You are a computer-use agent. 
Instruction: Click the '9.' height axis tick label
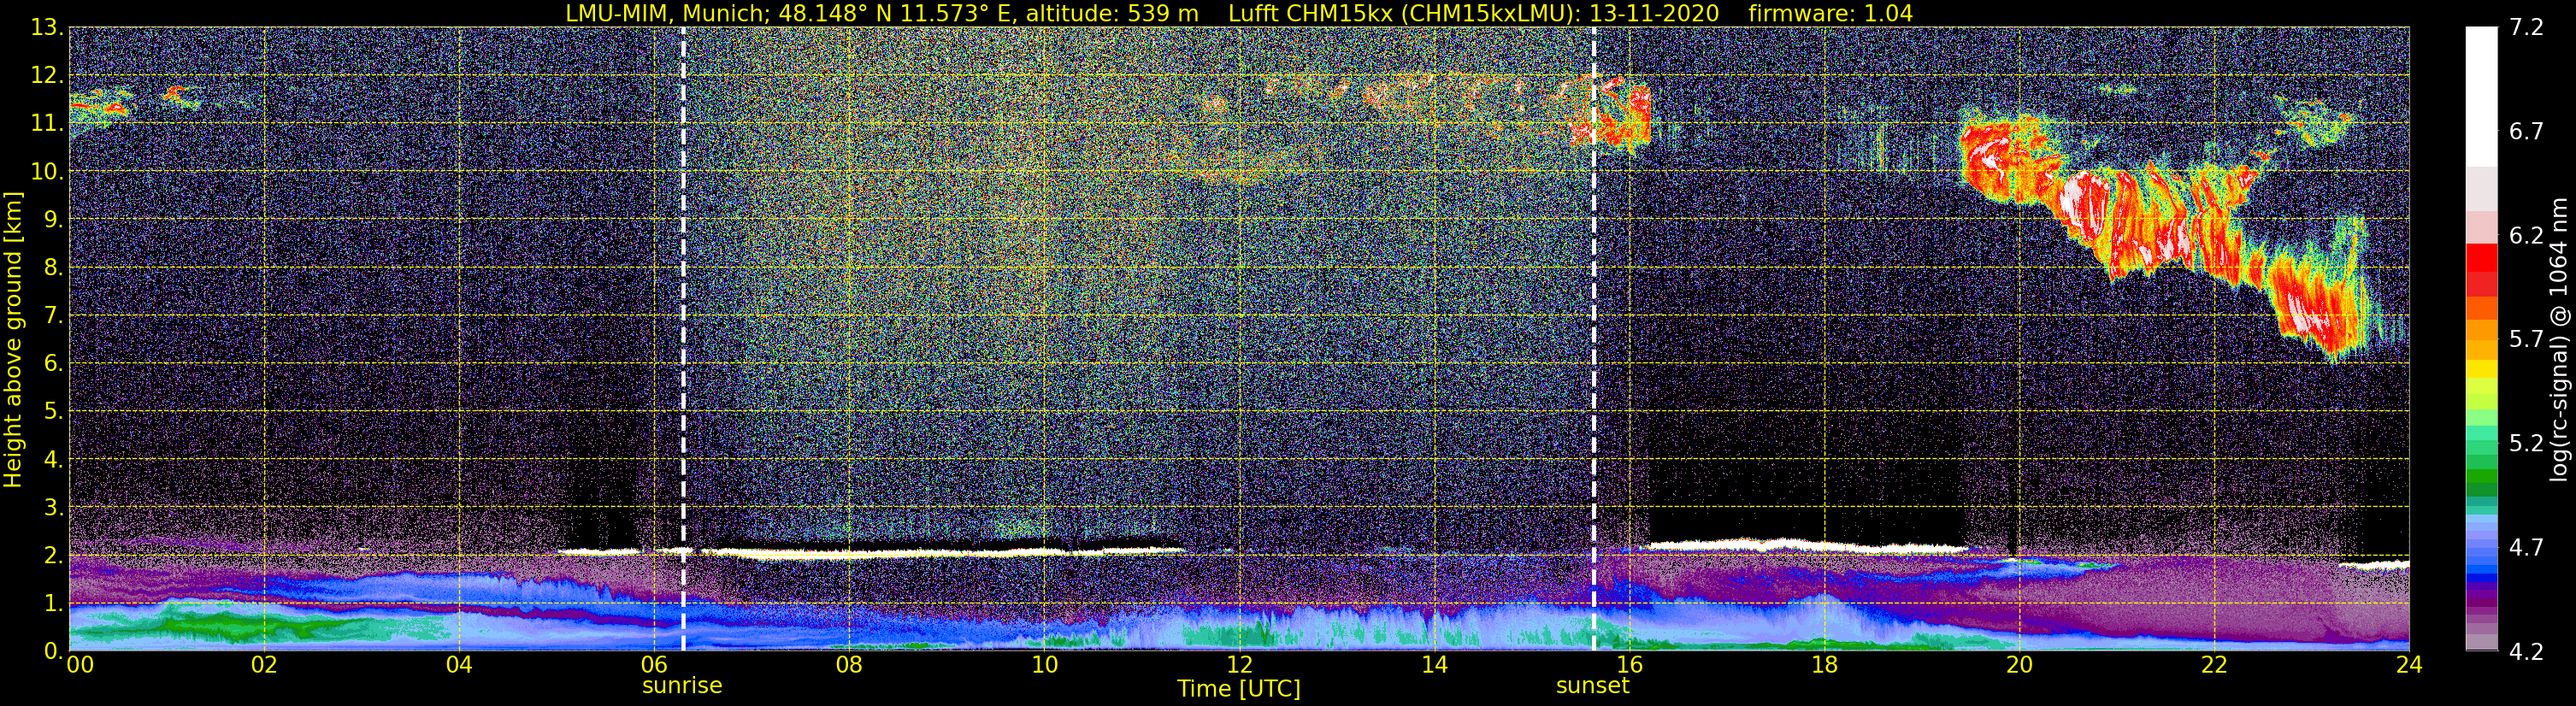coord(52,219)
